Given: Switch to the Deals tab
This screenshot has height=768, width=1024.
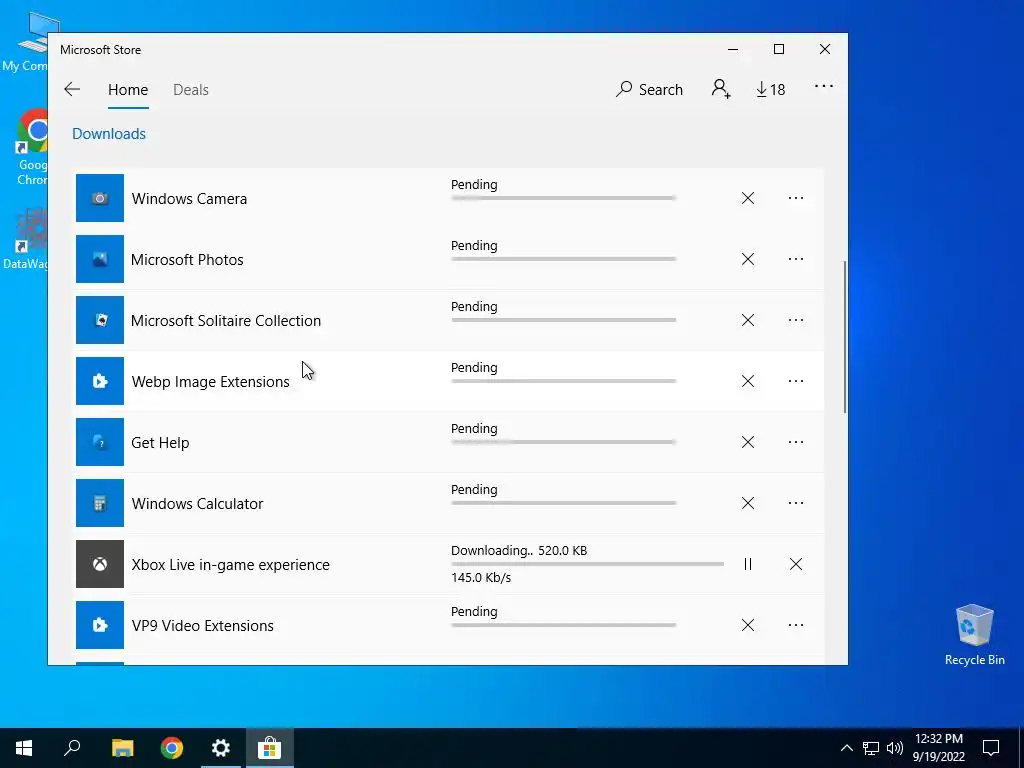Looking at the screenshot, I should [x=191, y=89].
